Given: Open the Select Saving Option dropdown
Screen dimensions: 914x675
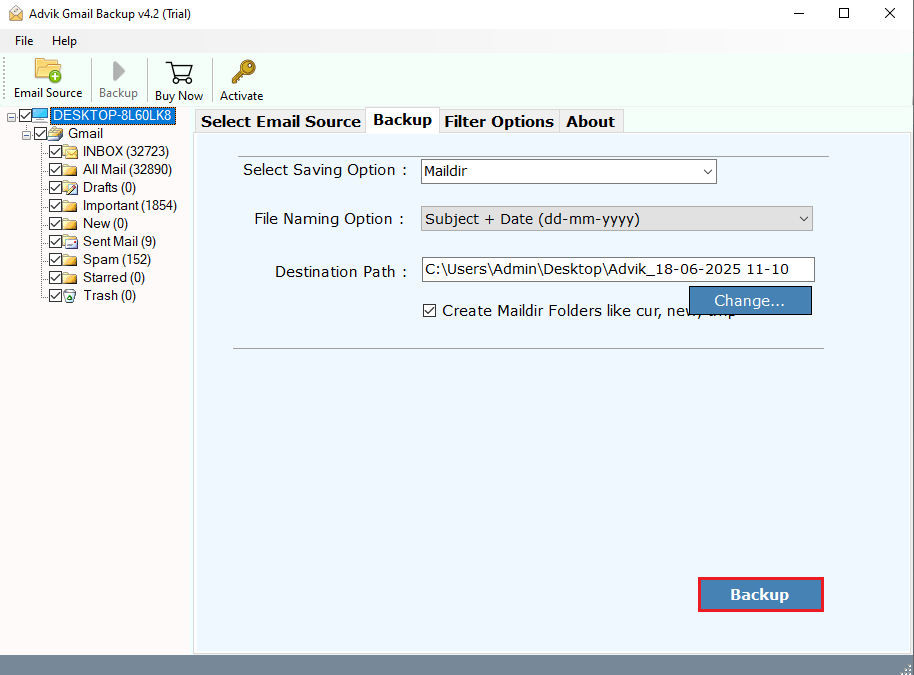Looking at the screenshot, I should [x=568, y=171].
